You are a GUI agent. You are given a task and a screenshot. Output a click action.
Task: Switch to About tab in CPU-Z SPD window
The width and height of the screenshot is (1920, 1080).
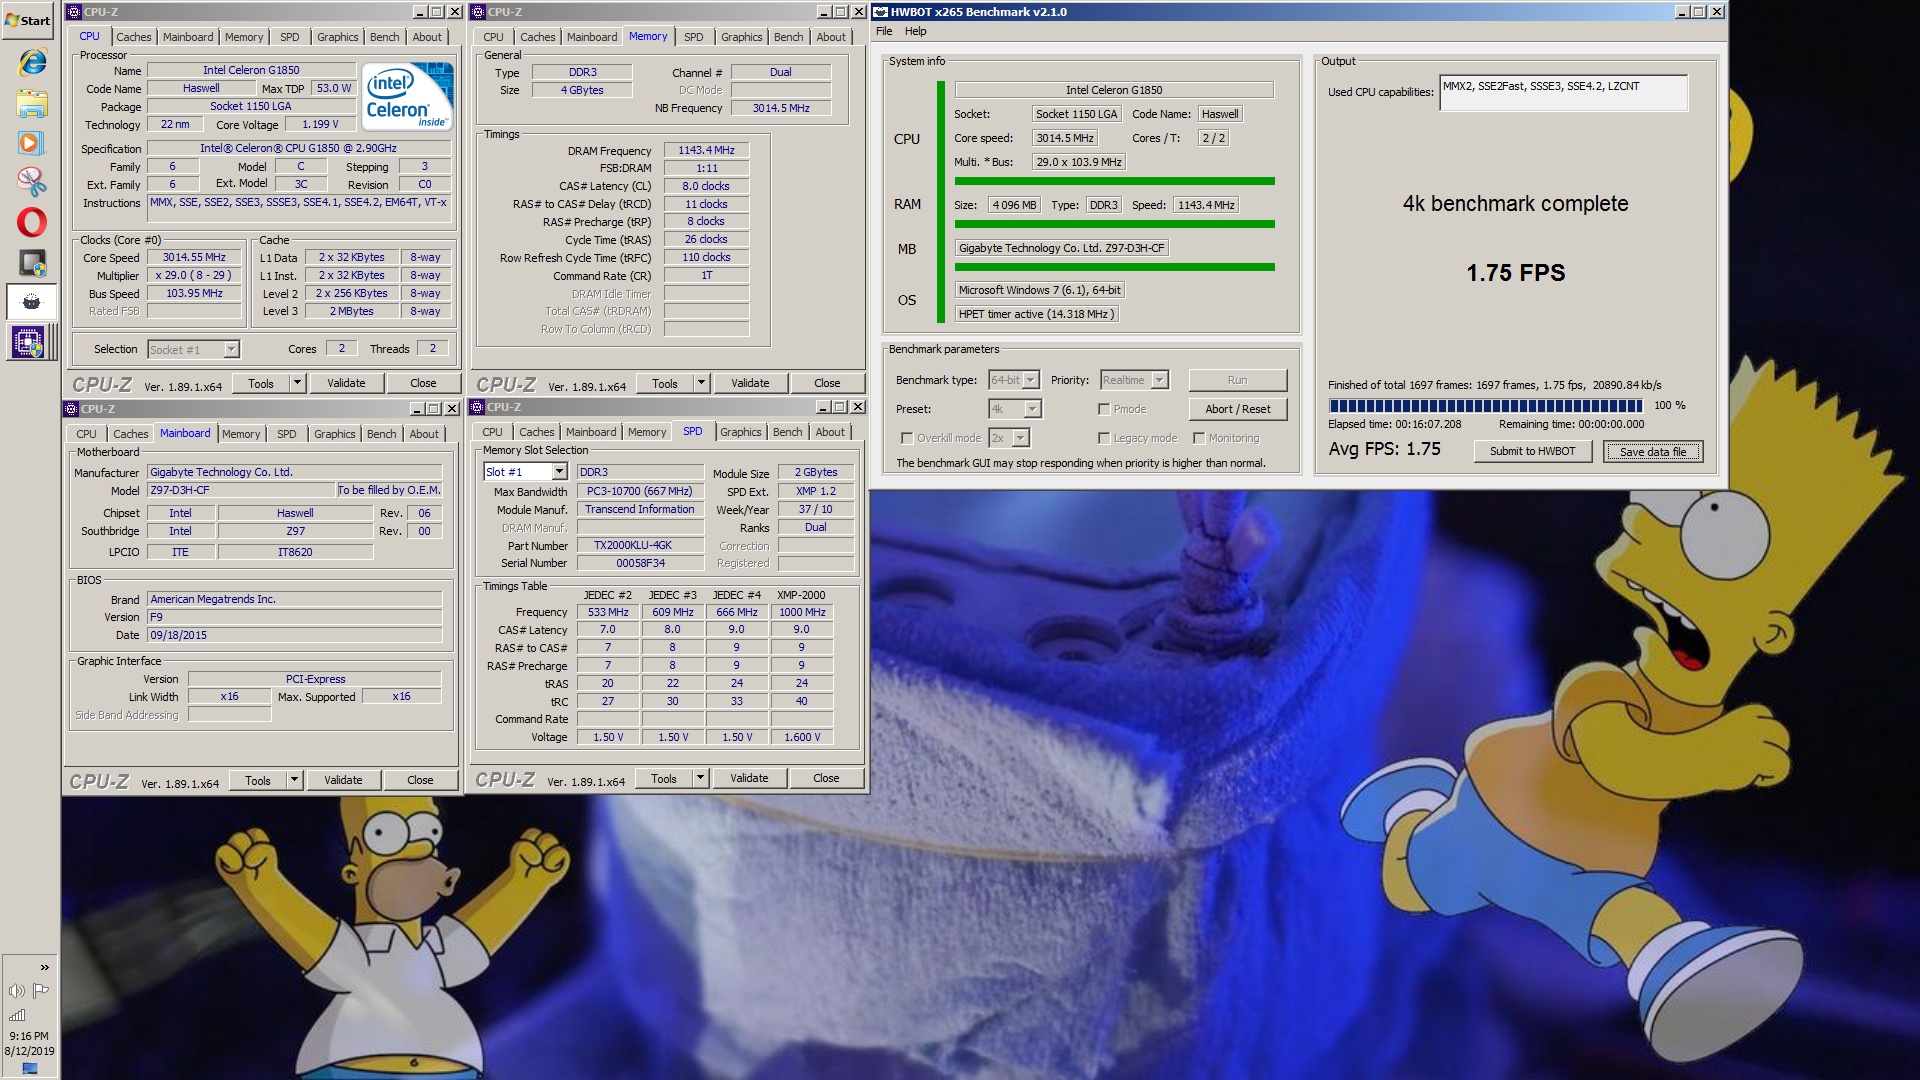click(830, 432)
